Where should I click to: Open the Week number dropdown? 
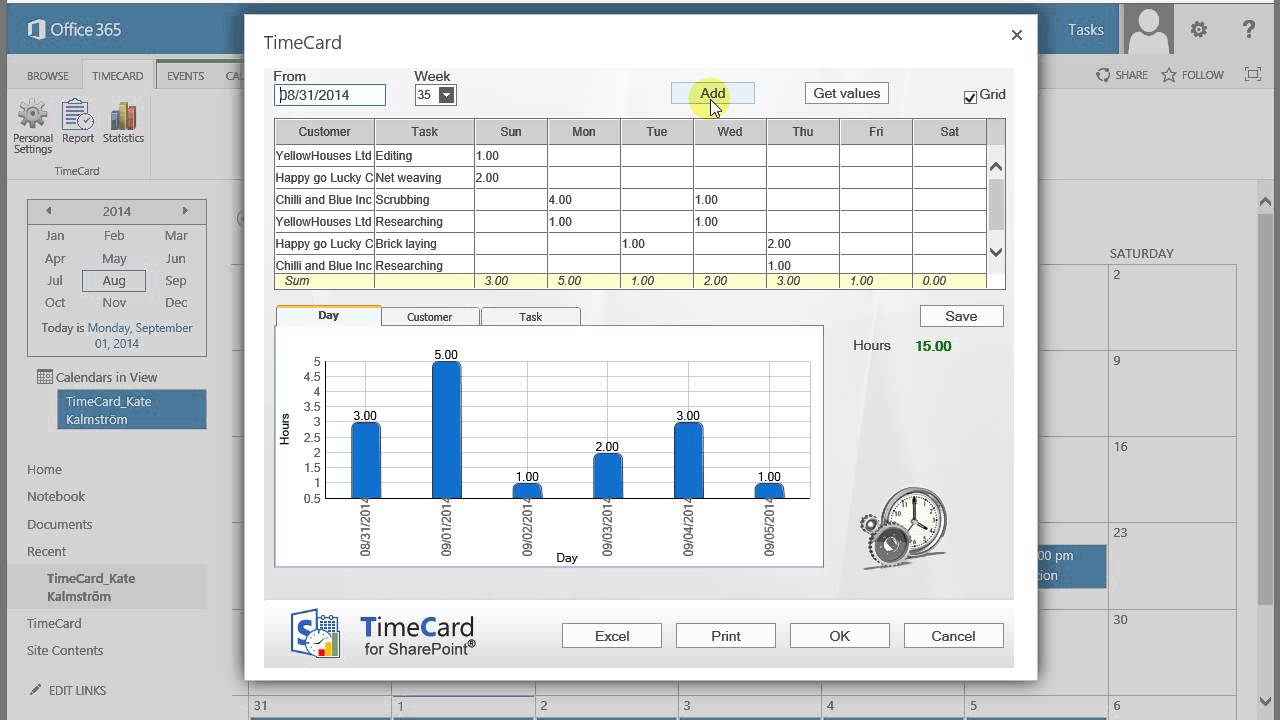point(447,95)
